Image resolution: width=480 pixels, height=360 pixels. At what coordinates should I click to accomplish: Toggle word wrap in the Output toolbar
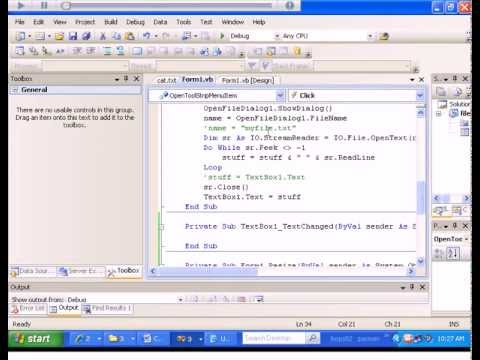tap(259, 299)
